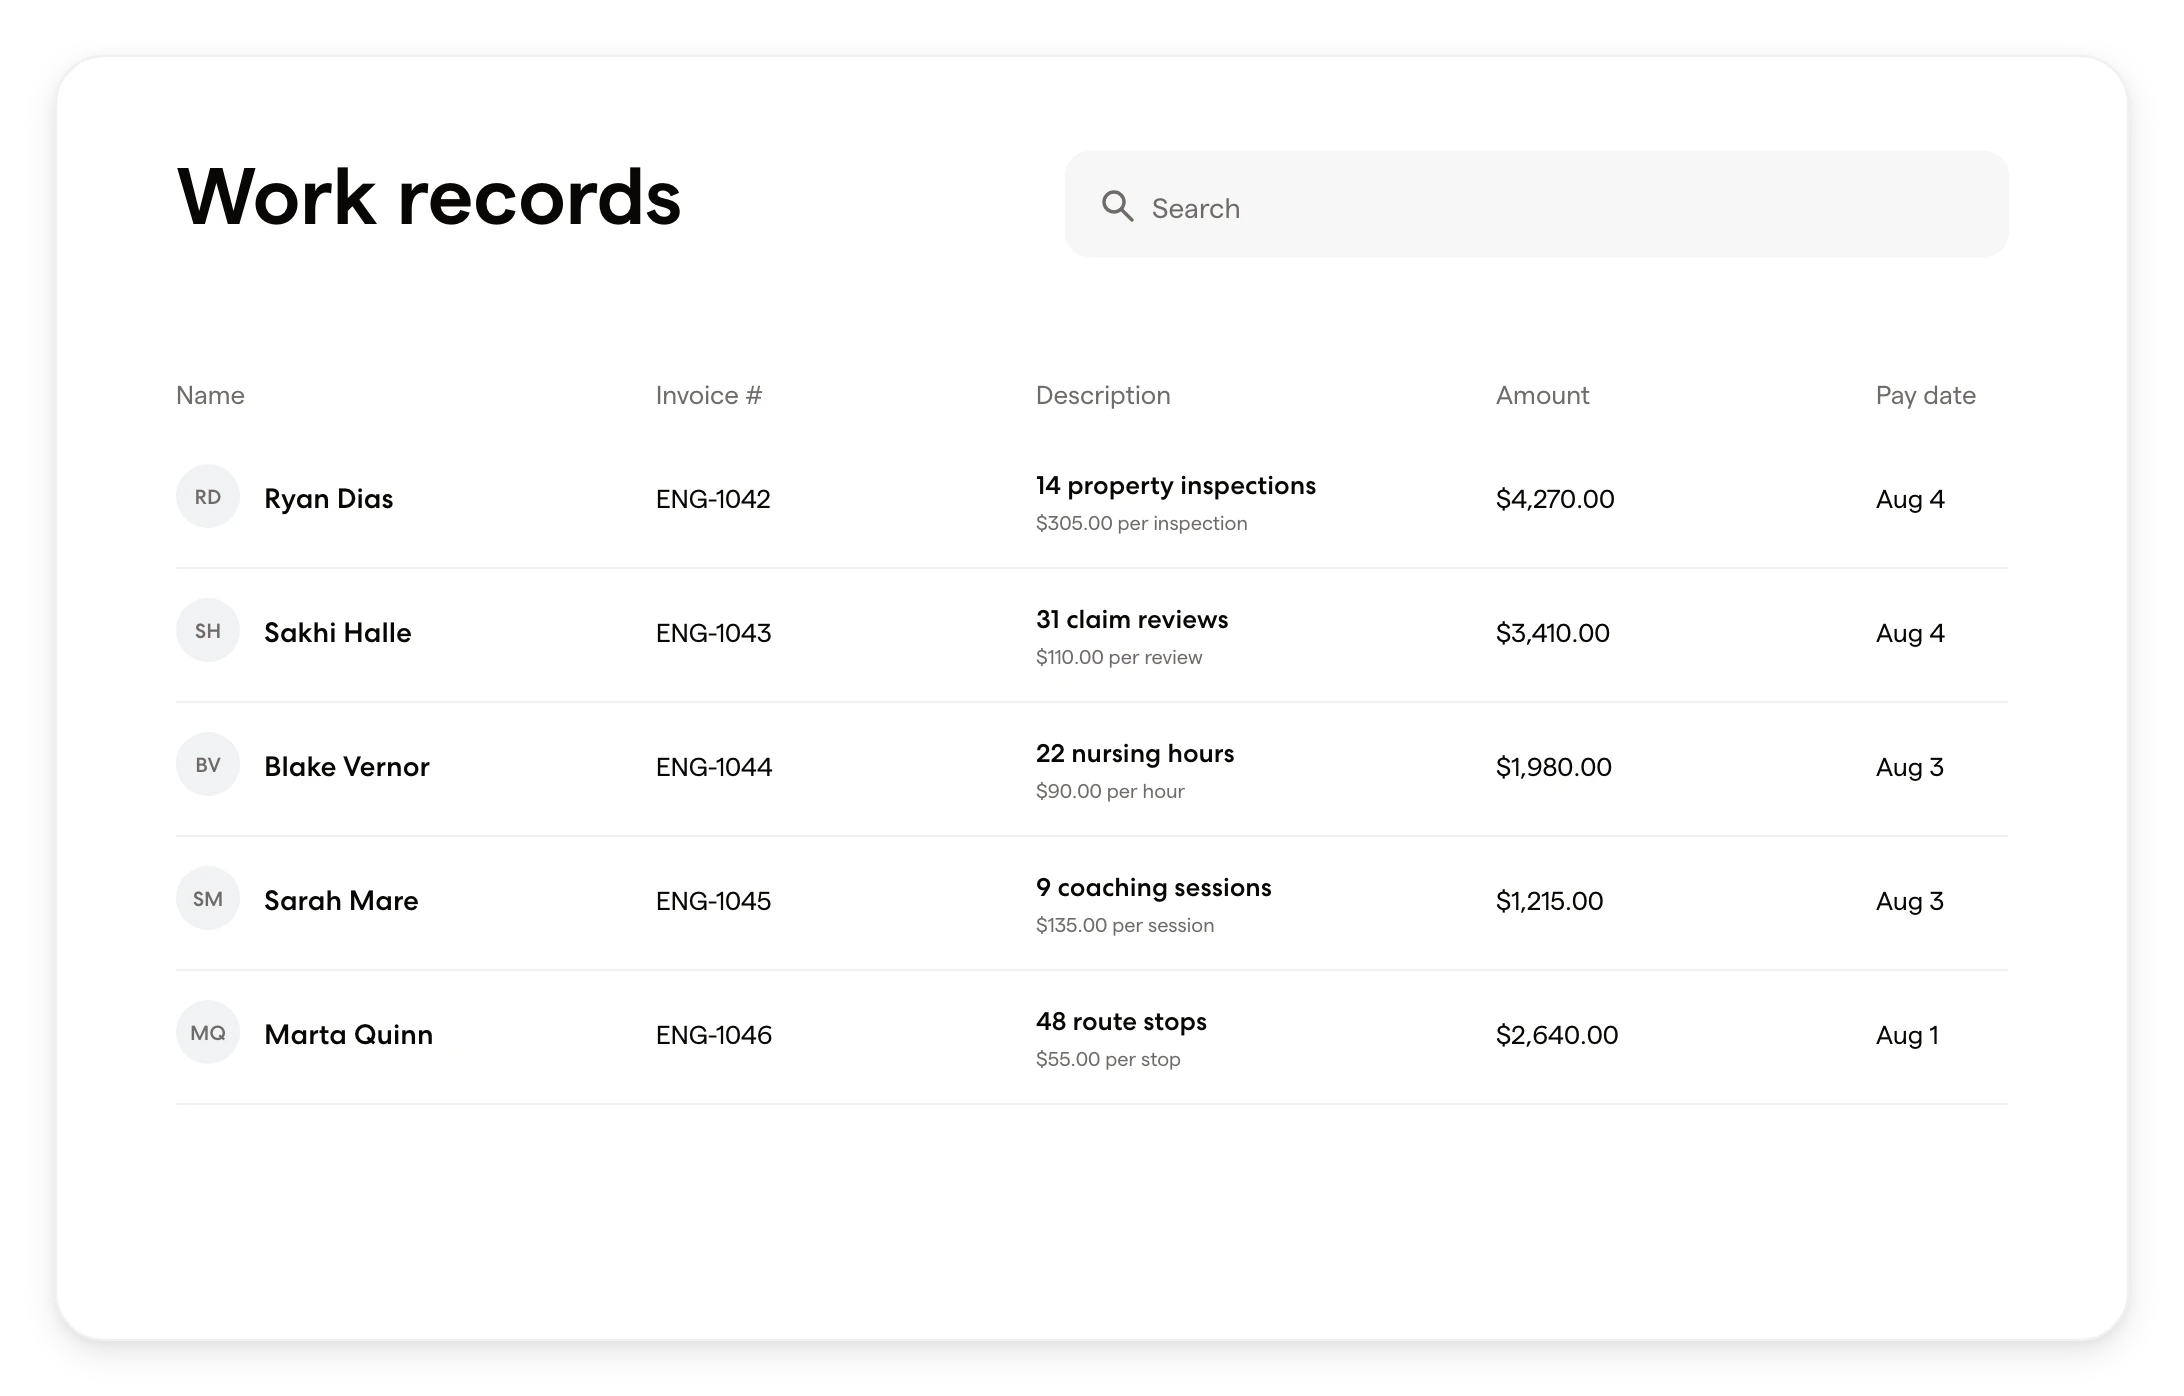
Task: Click invoice number ENG-1042
Action: 713,499
